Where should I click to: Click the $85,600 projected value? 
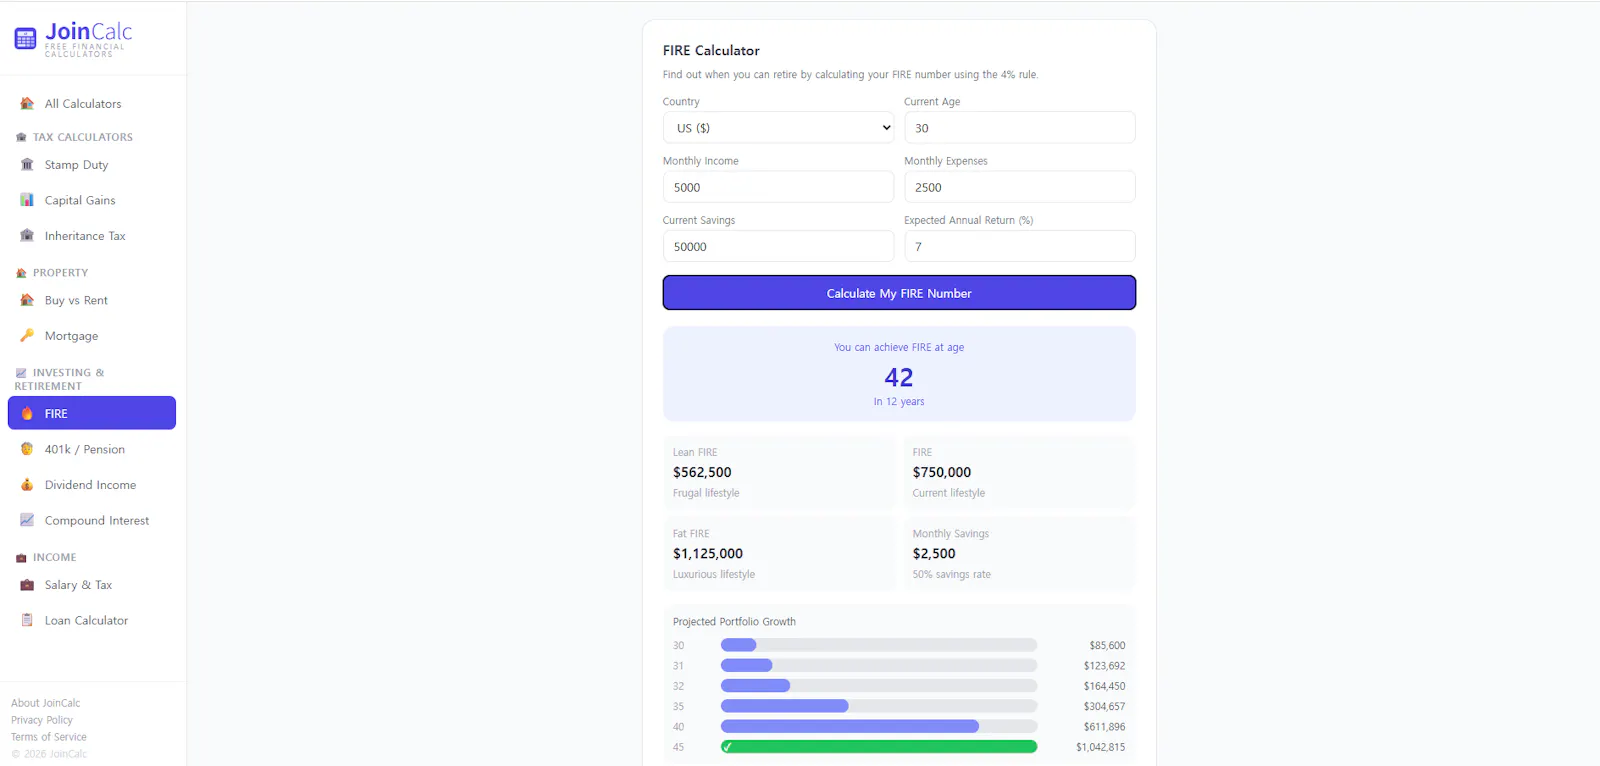pyautogui.click(x=1107, y=645)
